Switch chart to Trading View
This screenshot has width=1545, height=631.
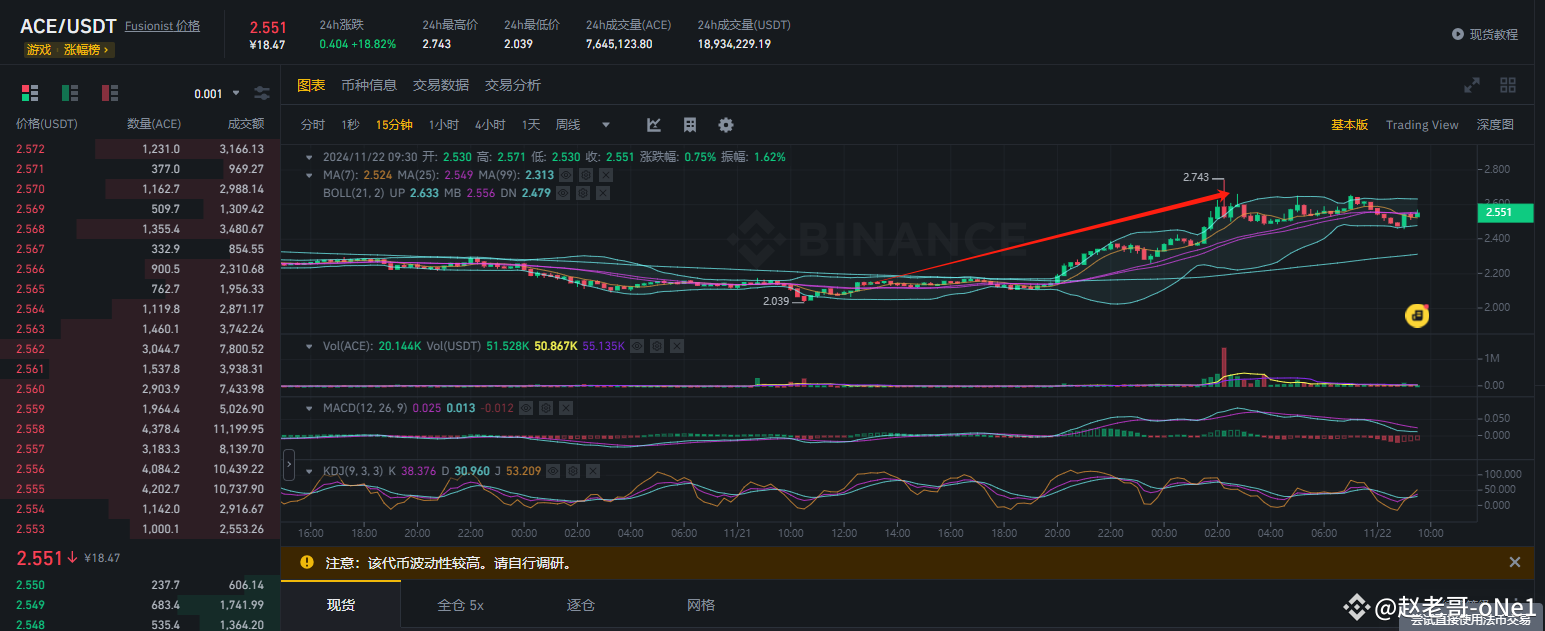tap(1422, 125)
